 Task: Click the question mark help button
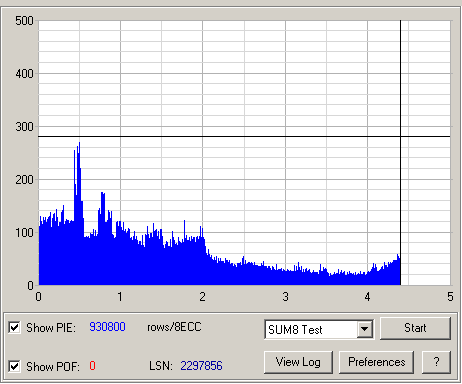tap(436, 362)
